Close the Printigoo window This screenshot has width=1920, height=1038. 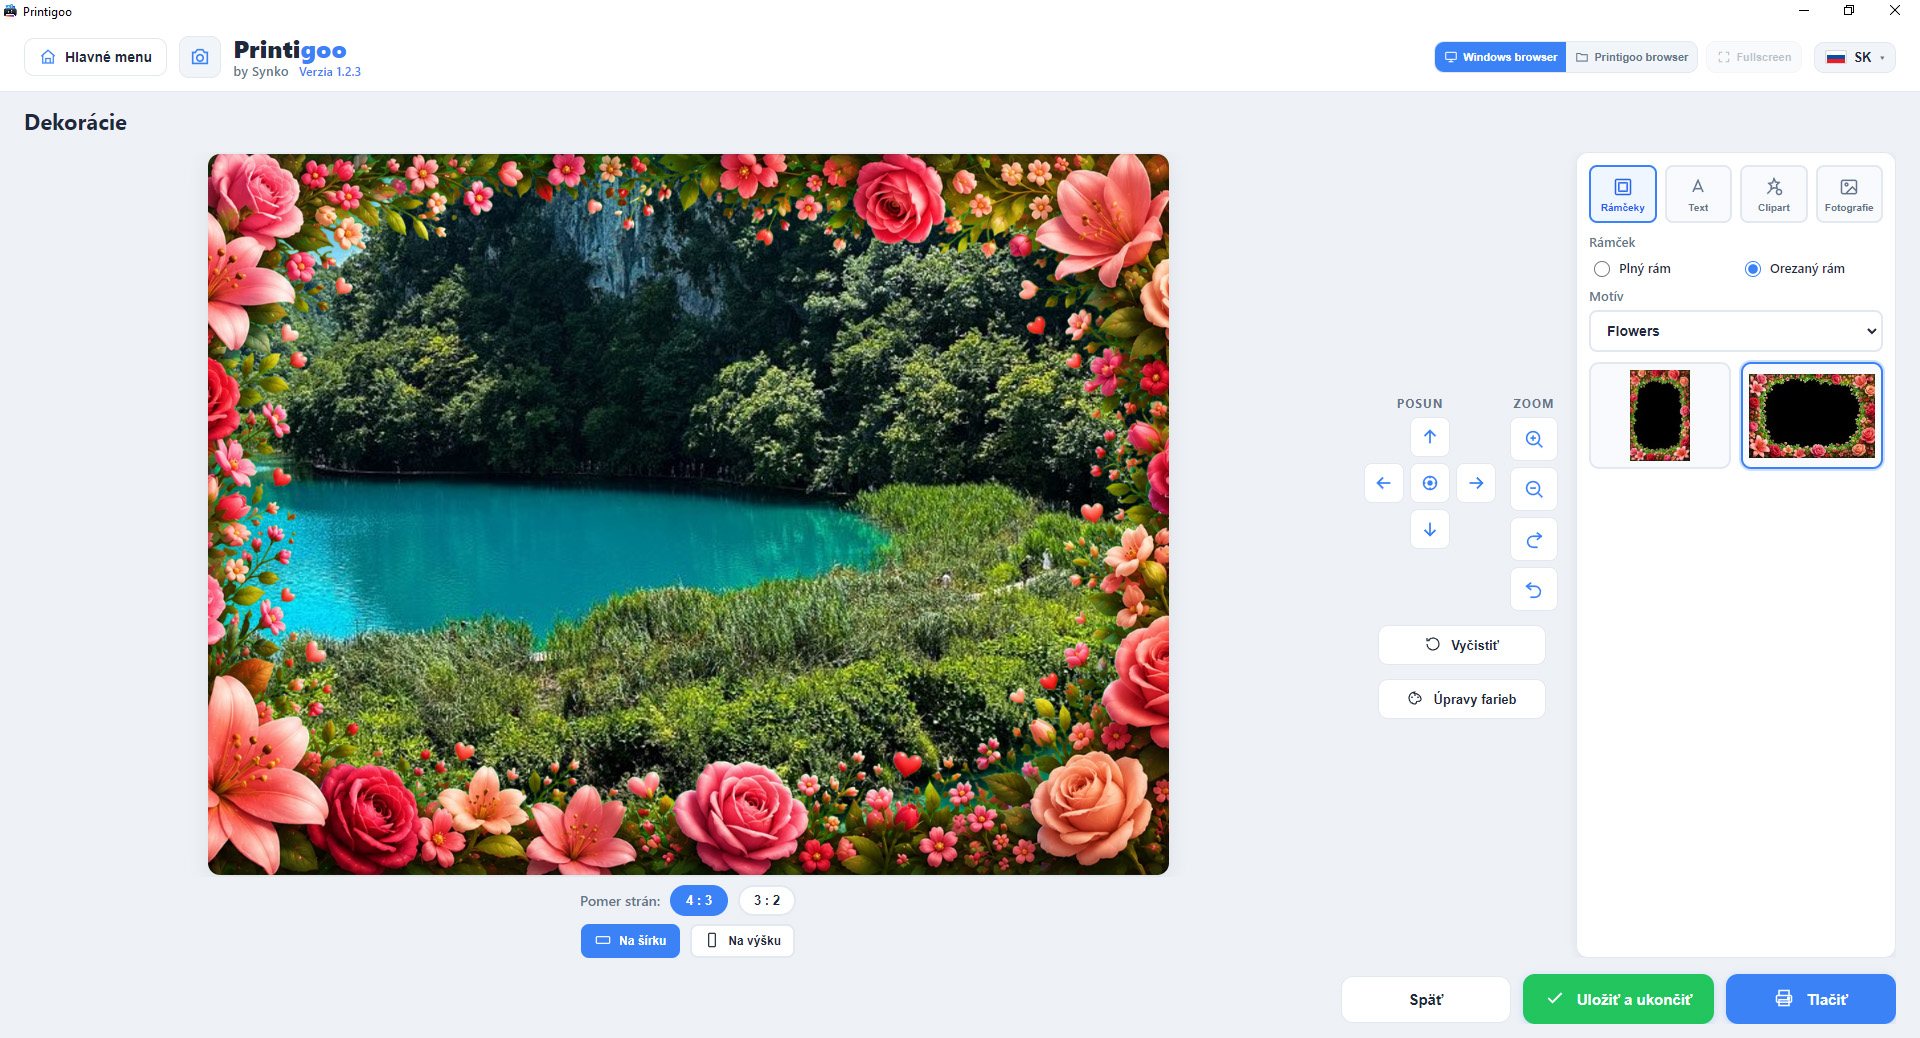[1895, 11]
